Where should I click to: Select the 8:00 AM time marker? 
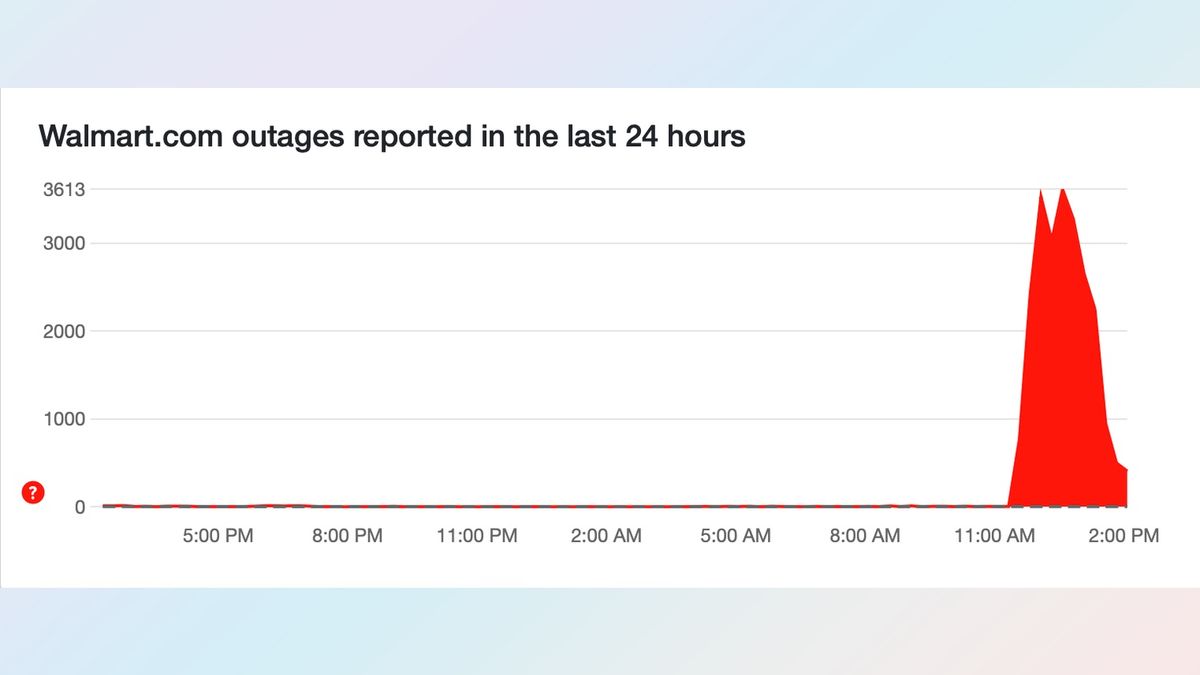864,536
